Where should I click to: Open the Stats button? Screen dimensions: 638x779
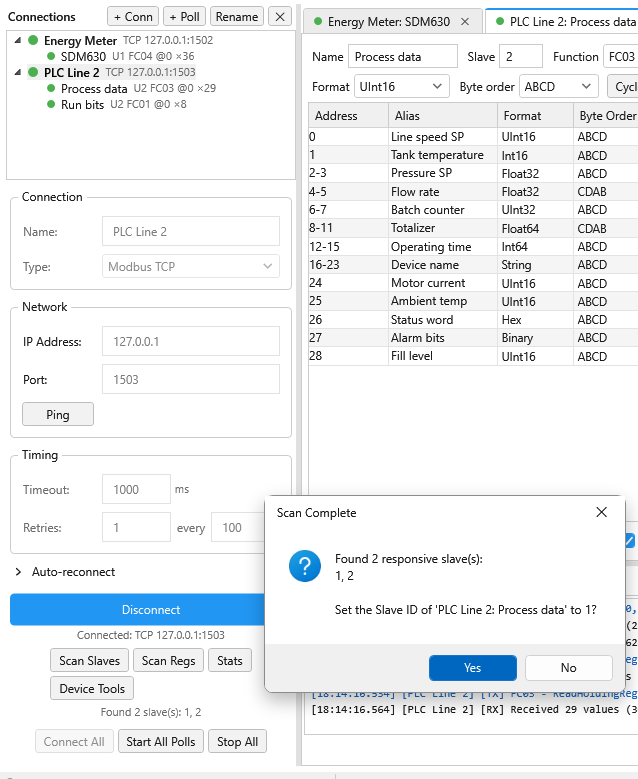point(230,660)
